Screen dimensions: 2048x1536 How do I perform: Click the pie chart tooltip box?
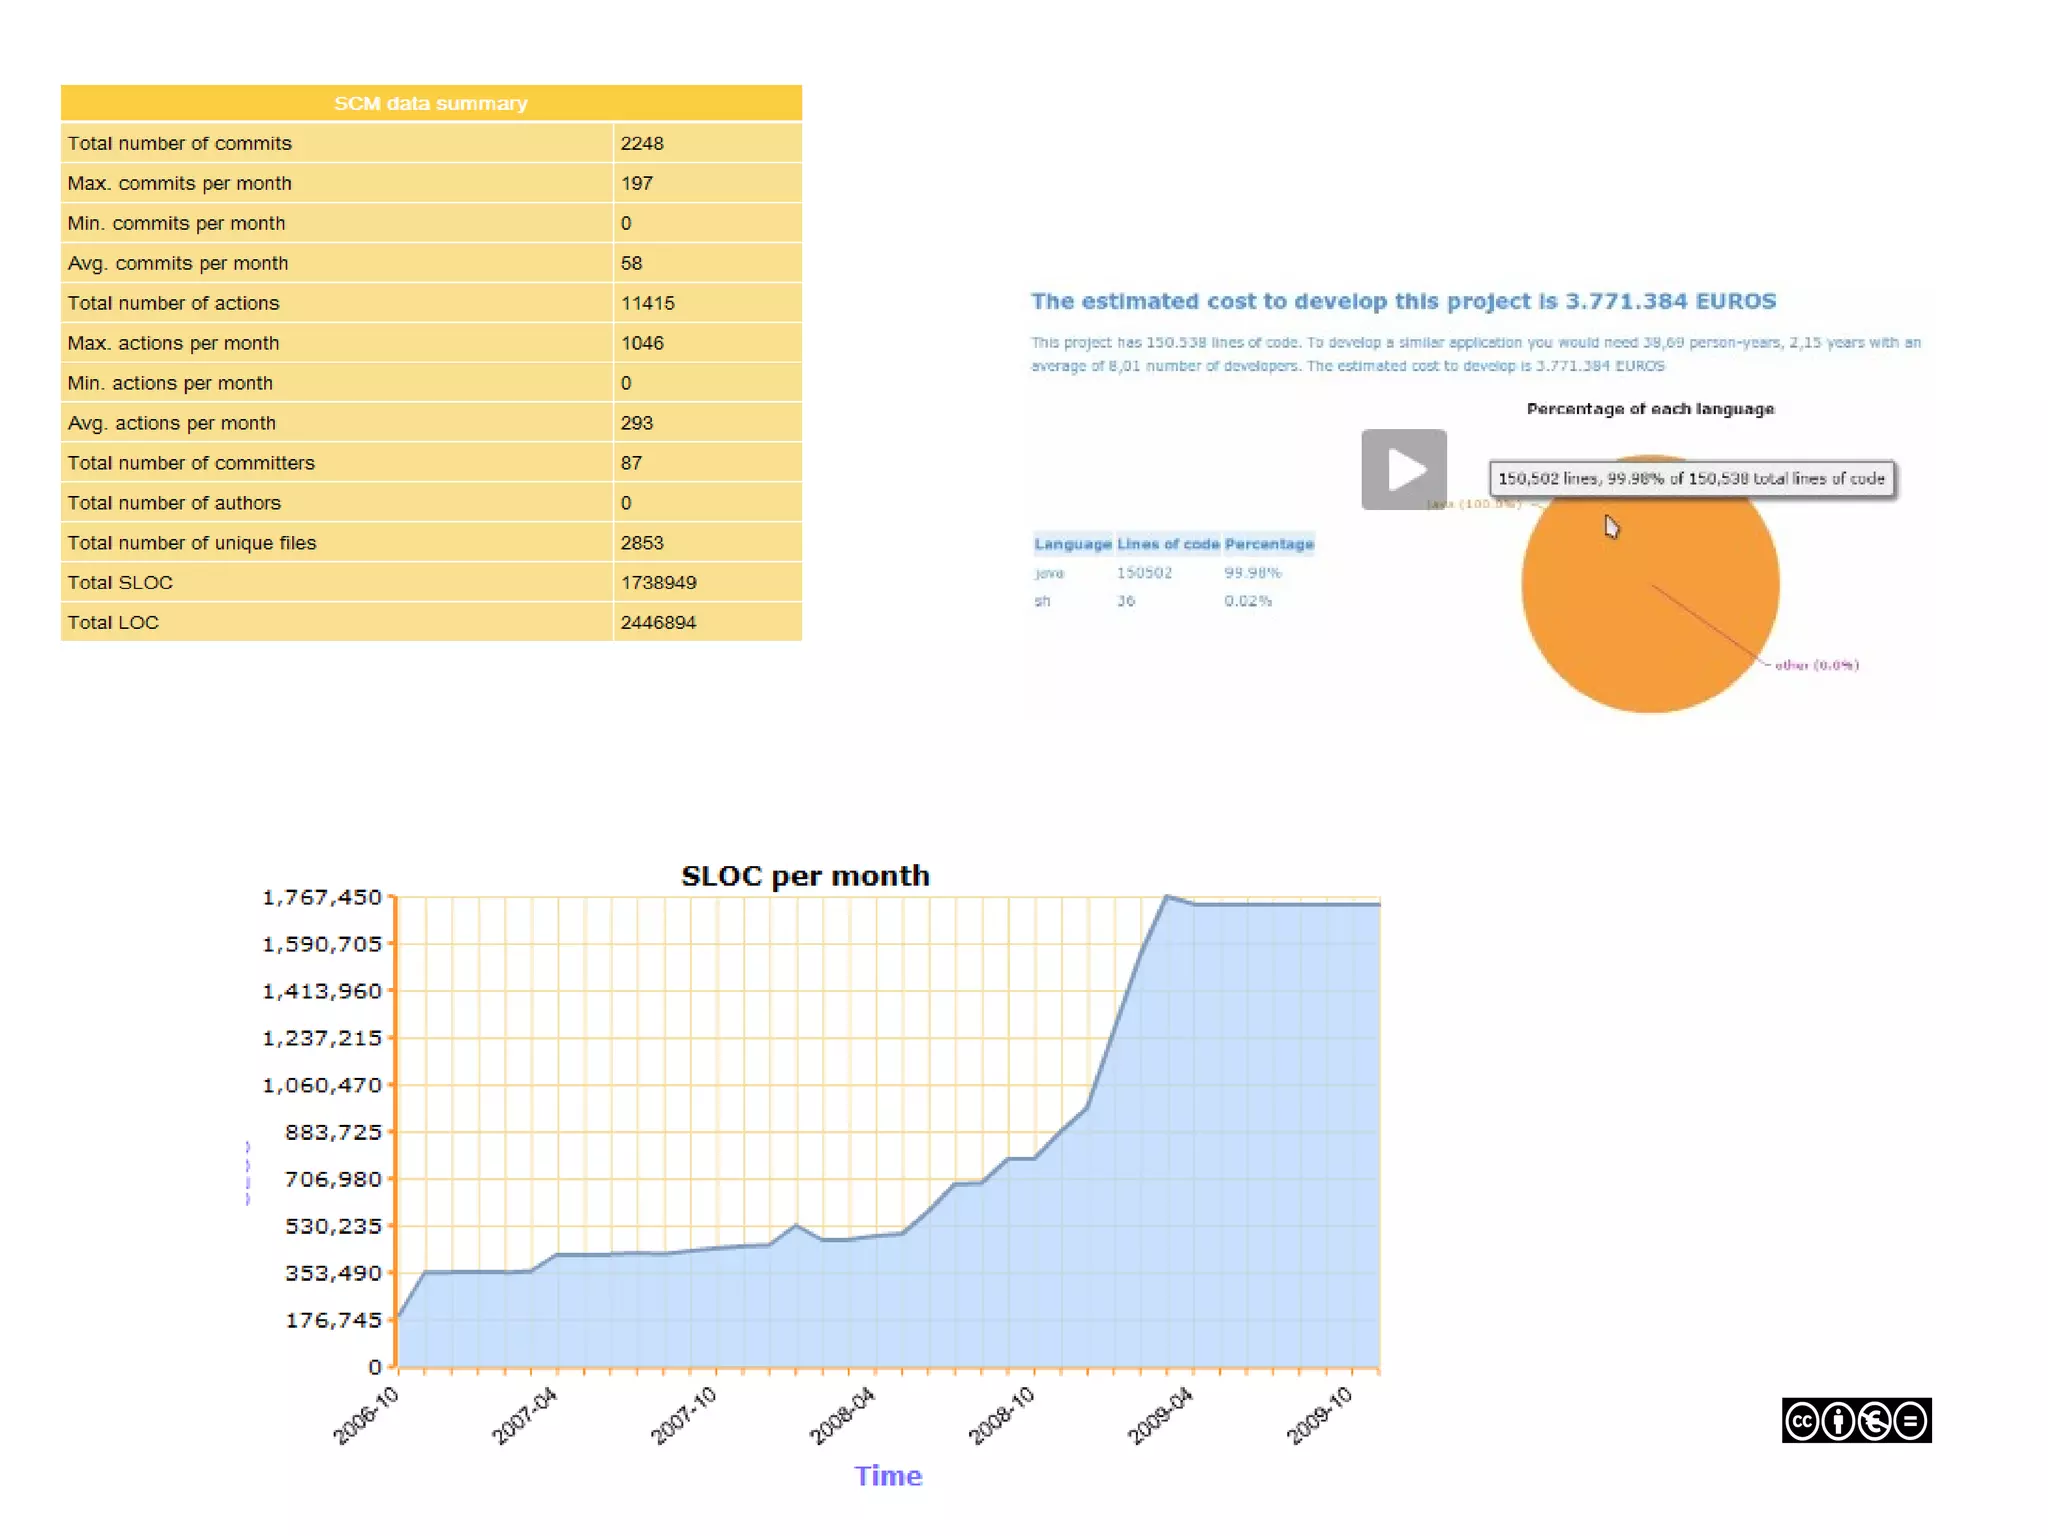[x=1690, y=479]
